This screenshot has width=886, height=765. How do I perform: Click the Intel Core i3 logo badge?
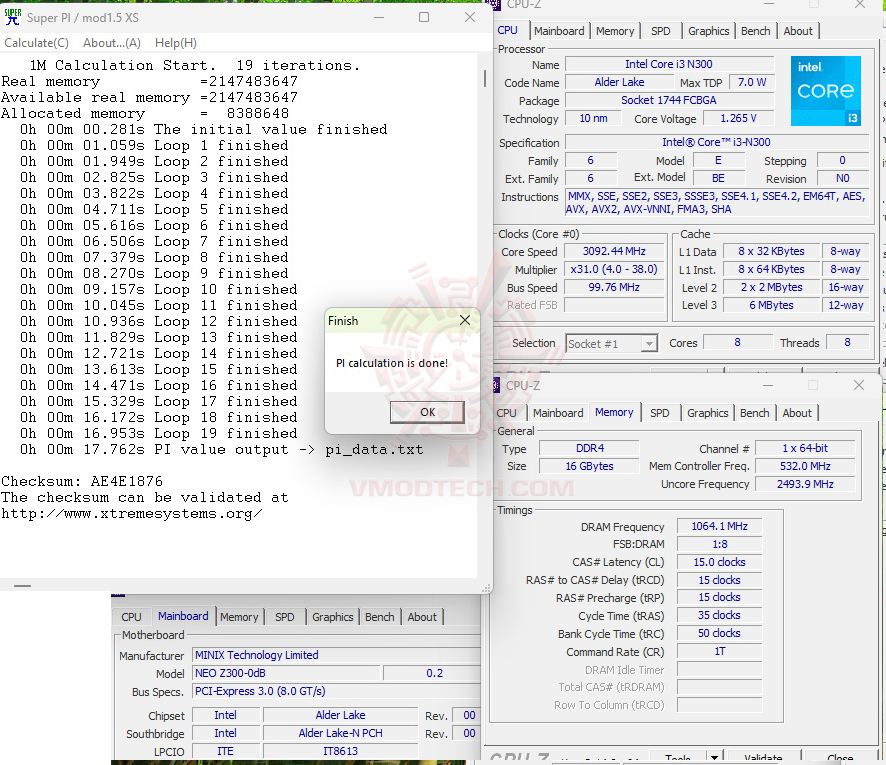click(826, 90)
